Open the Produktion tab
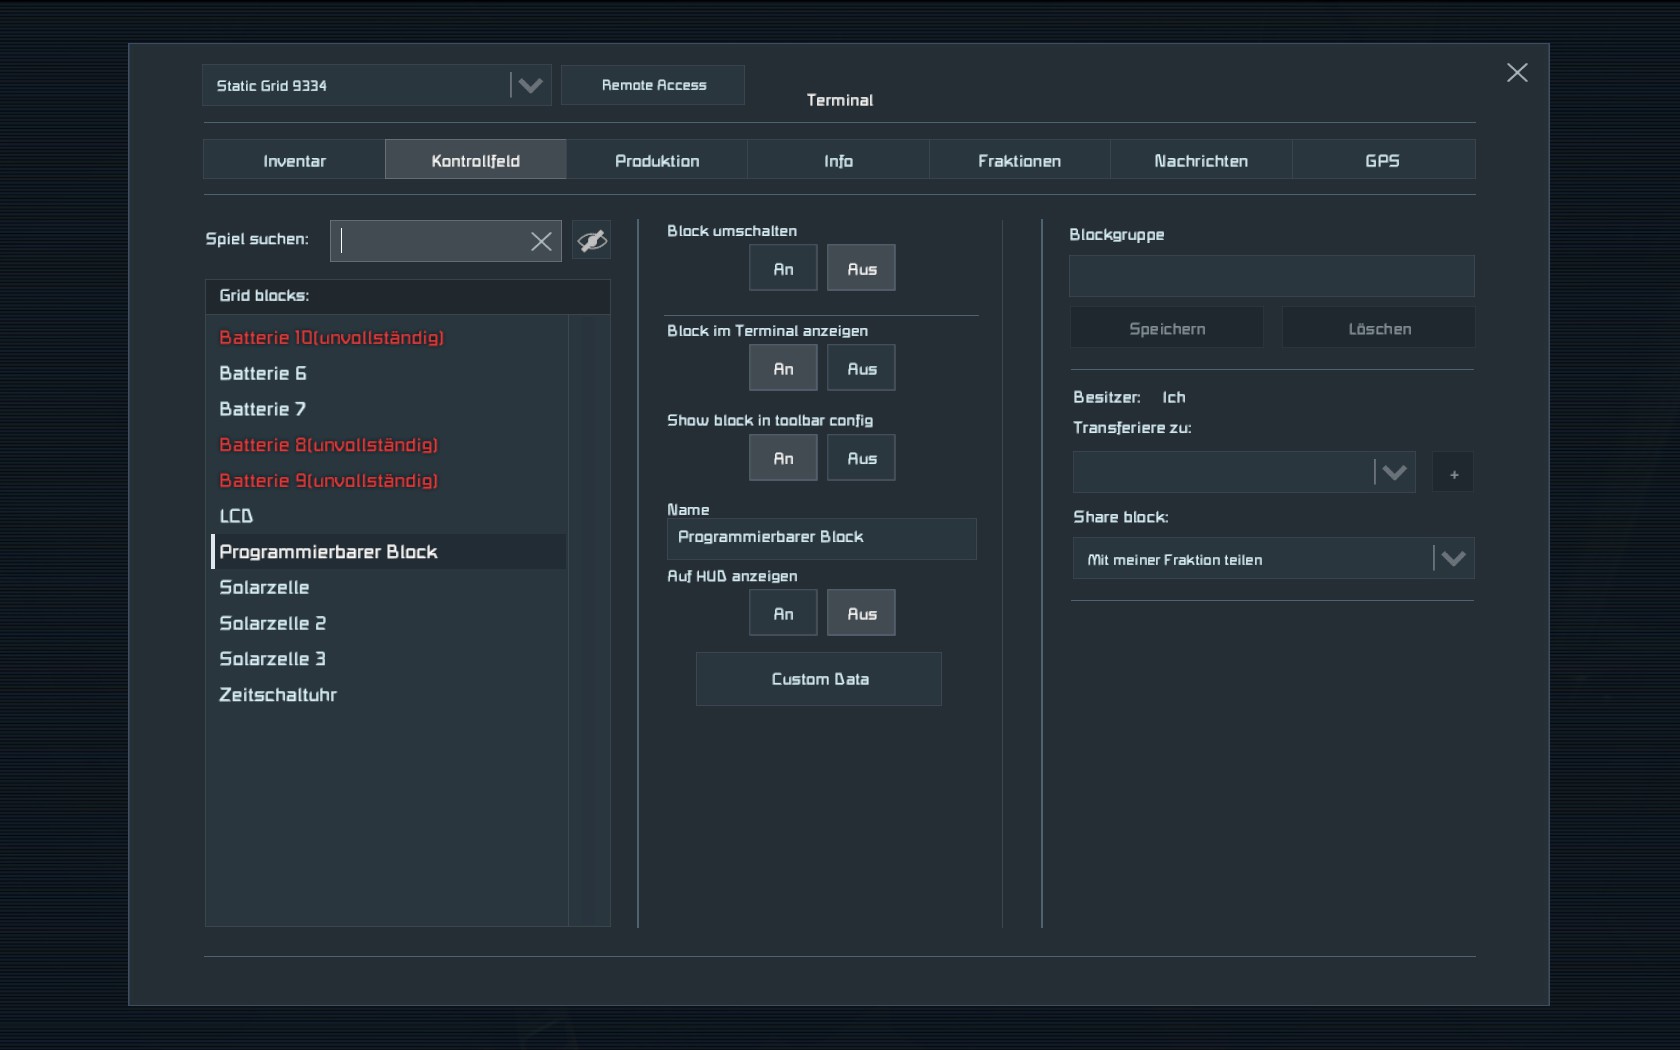Image resolution: width=1680 pixels, height=1050 pixels. [657, 161]
